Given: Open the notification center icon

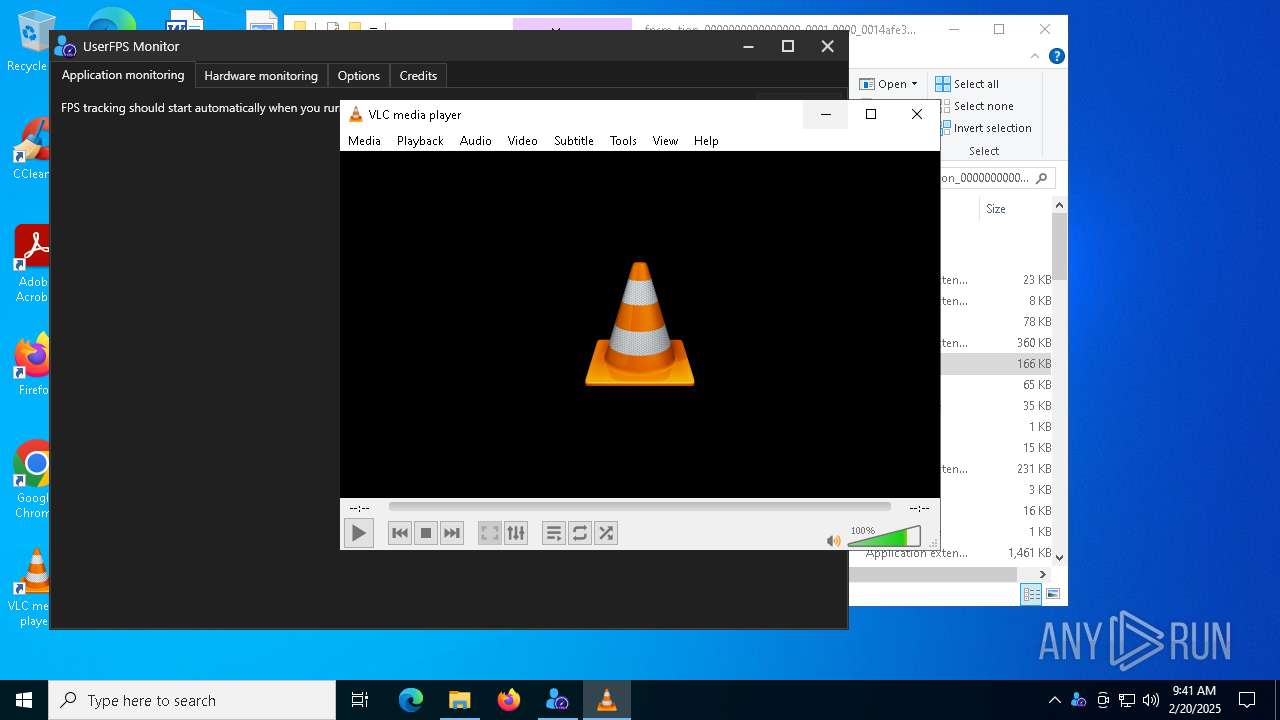Looking at the screenshot, I should pos(1247,700).
